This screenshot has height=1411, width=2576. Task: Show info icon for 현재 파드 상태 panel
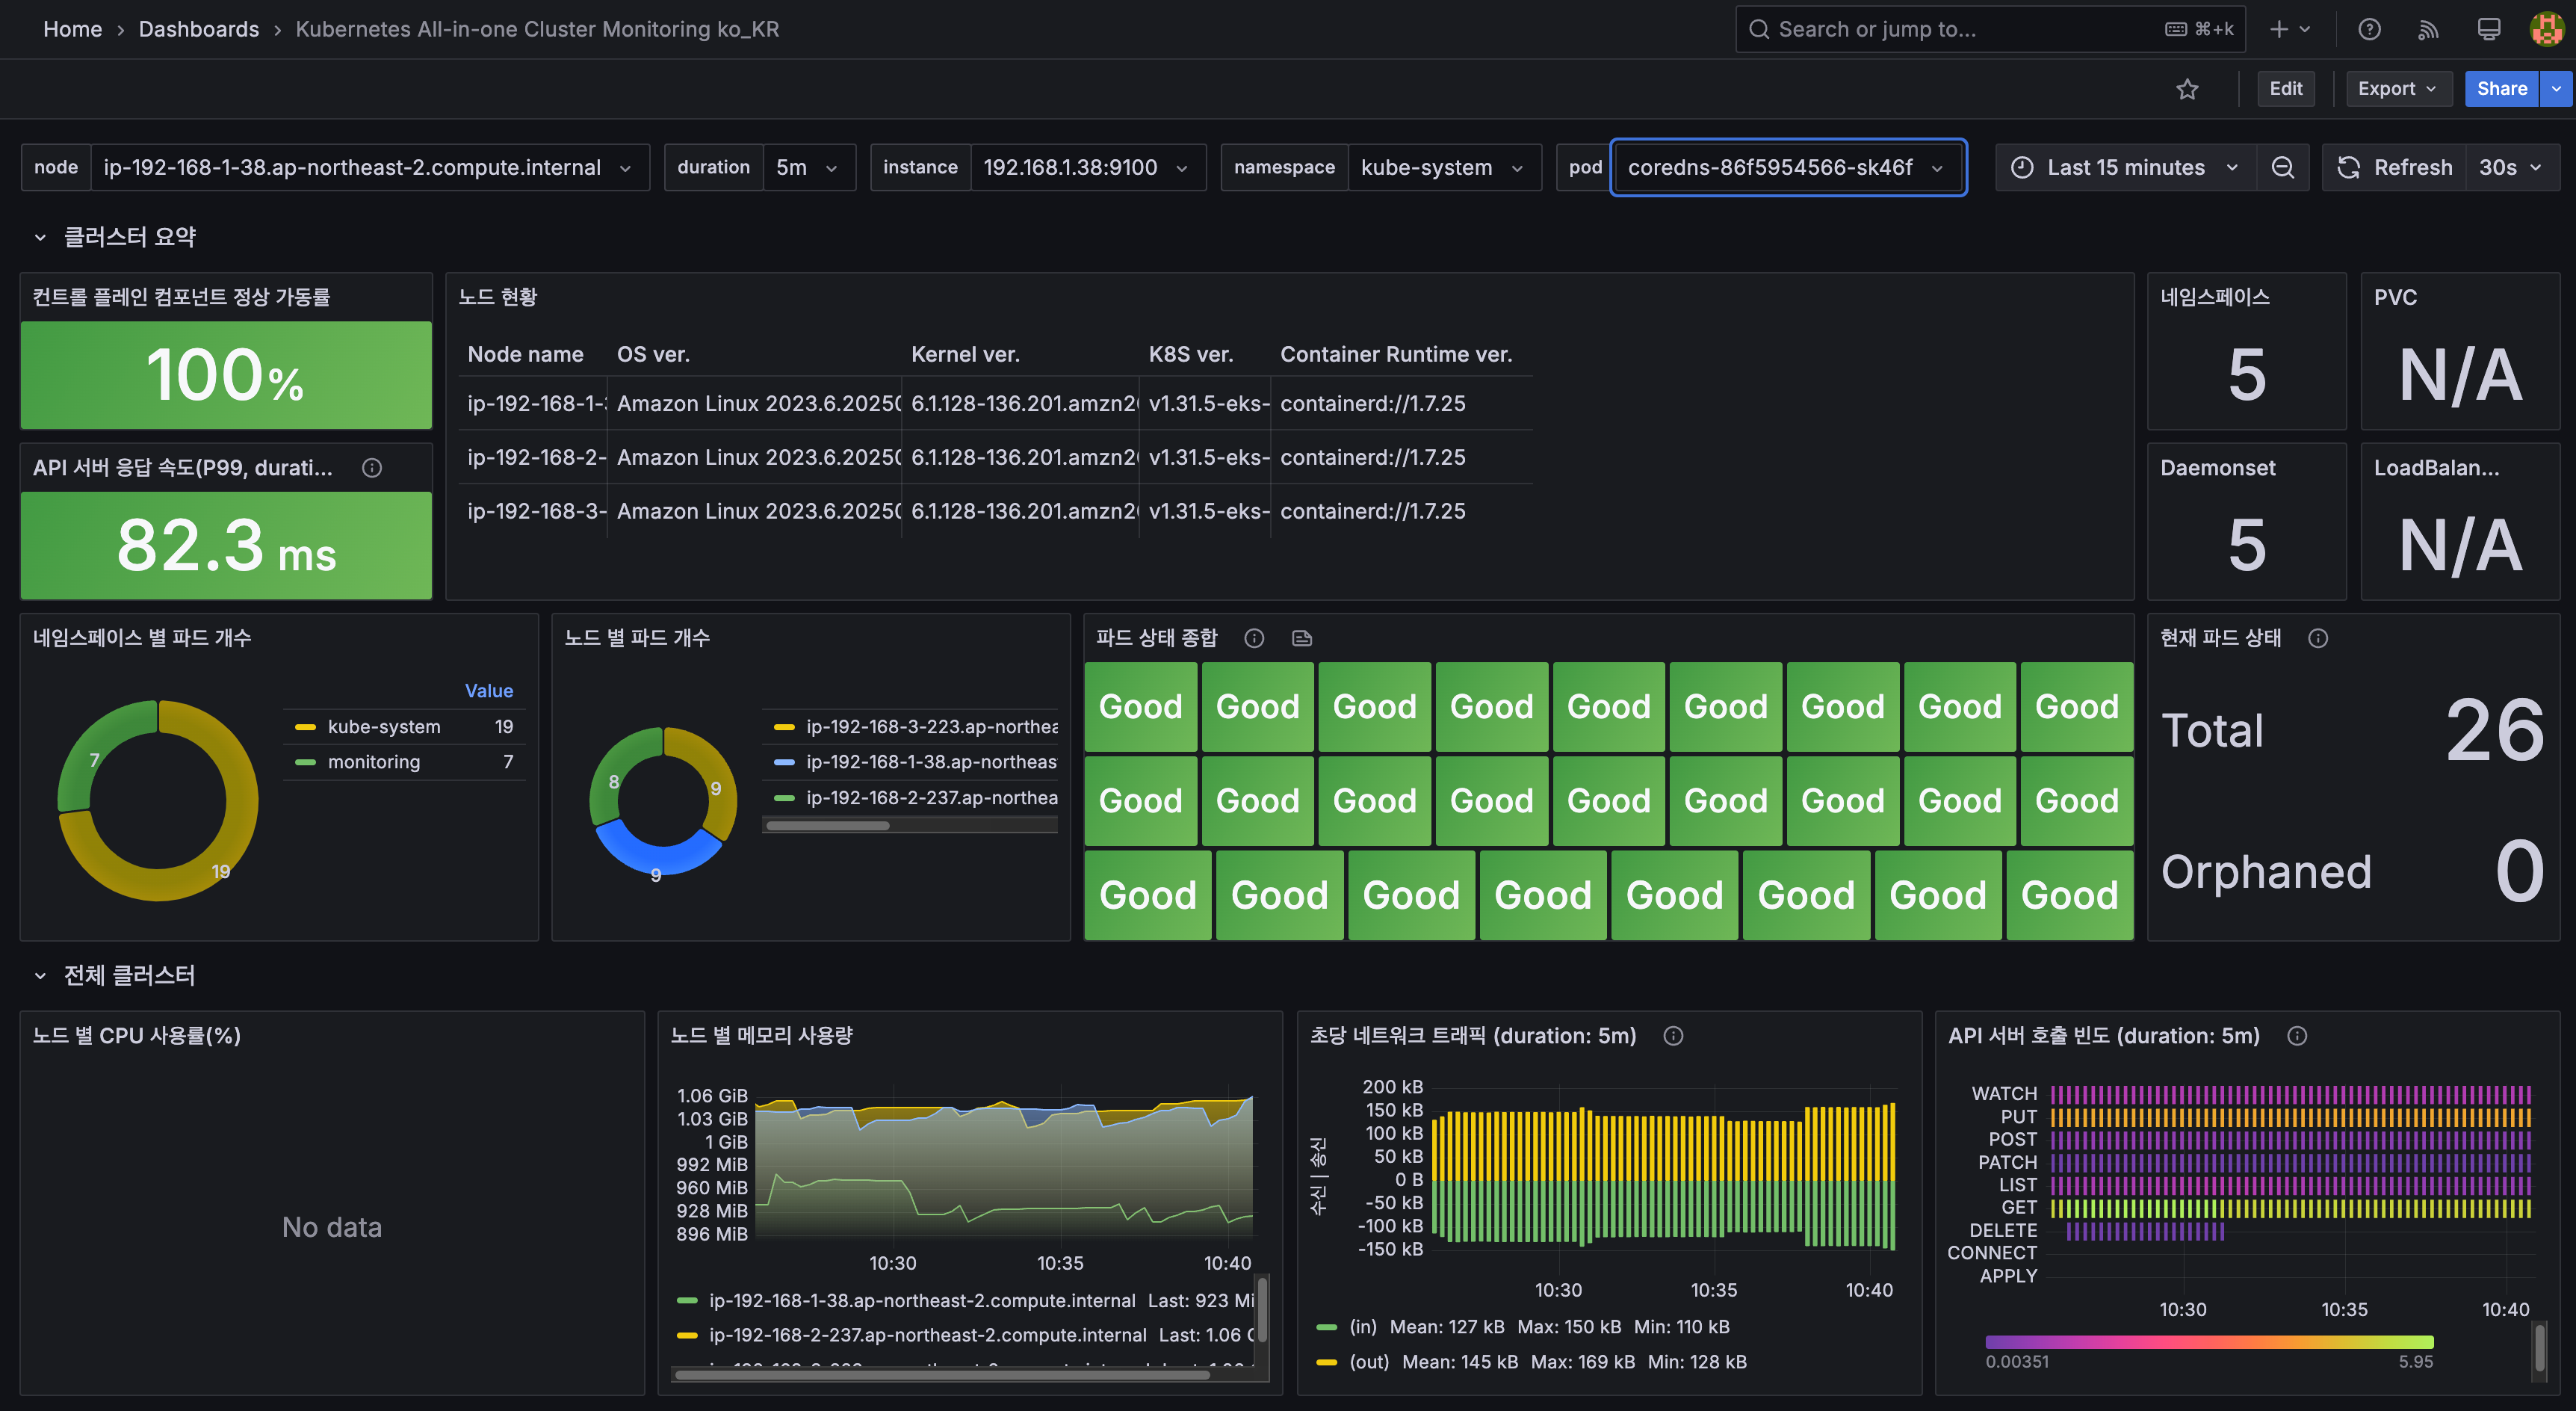[2317, 638]
